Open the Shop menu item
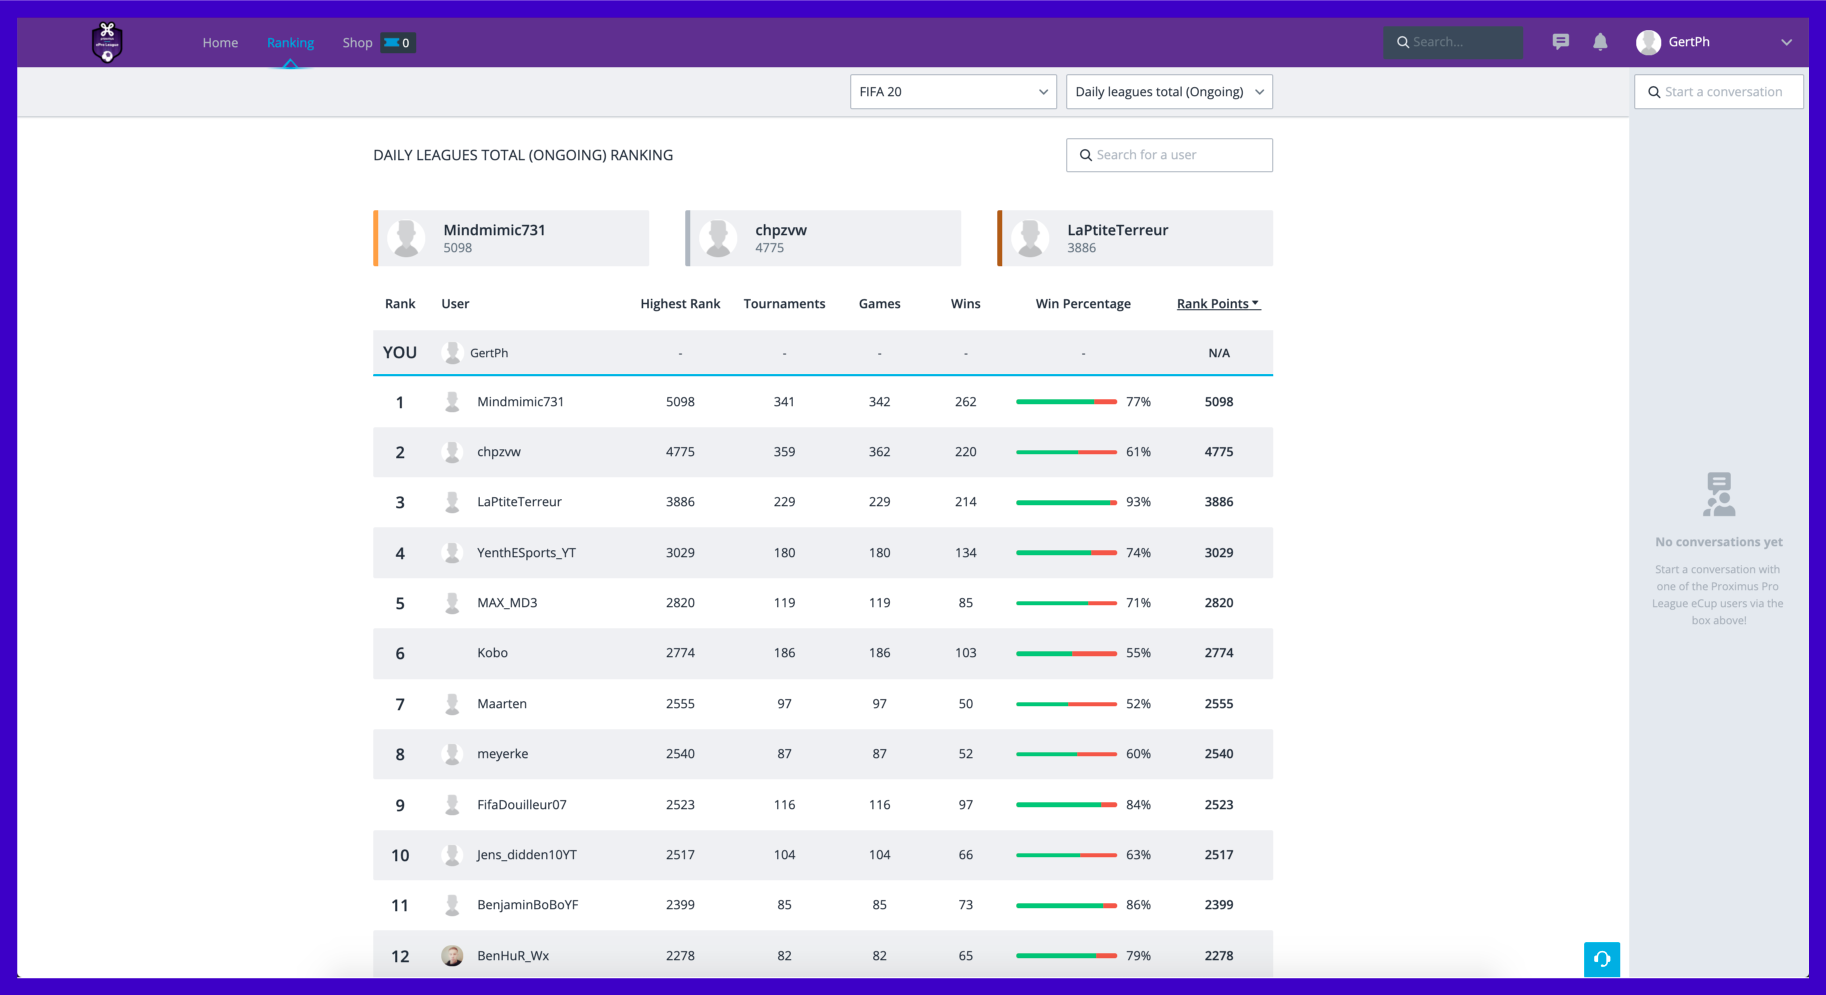Screen dimensions: 1826x995 (x=357, y=42)
